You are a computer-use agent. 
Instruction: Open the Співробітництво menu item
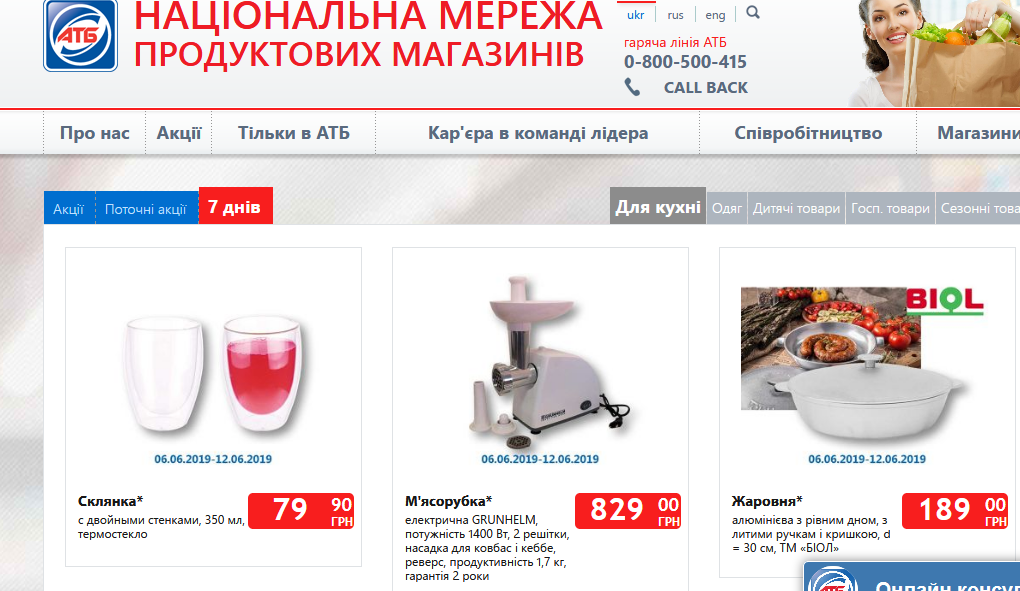(x=808, y=133)
